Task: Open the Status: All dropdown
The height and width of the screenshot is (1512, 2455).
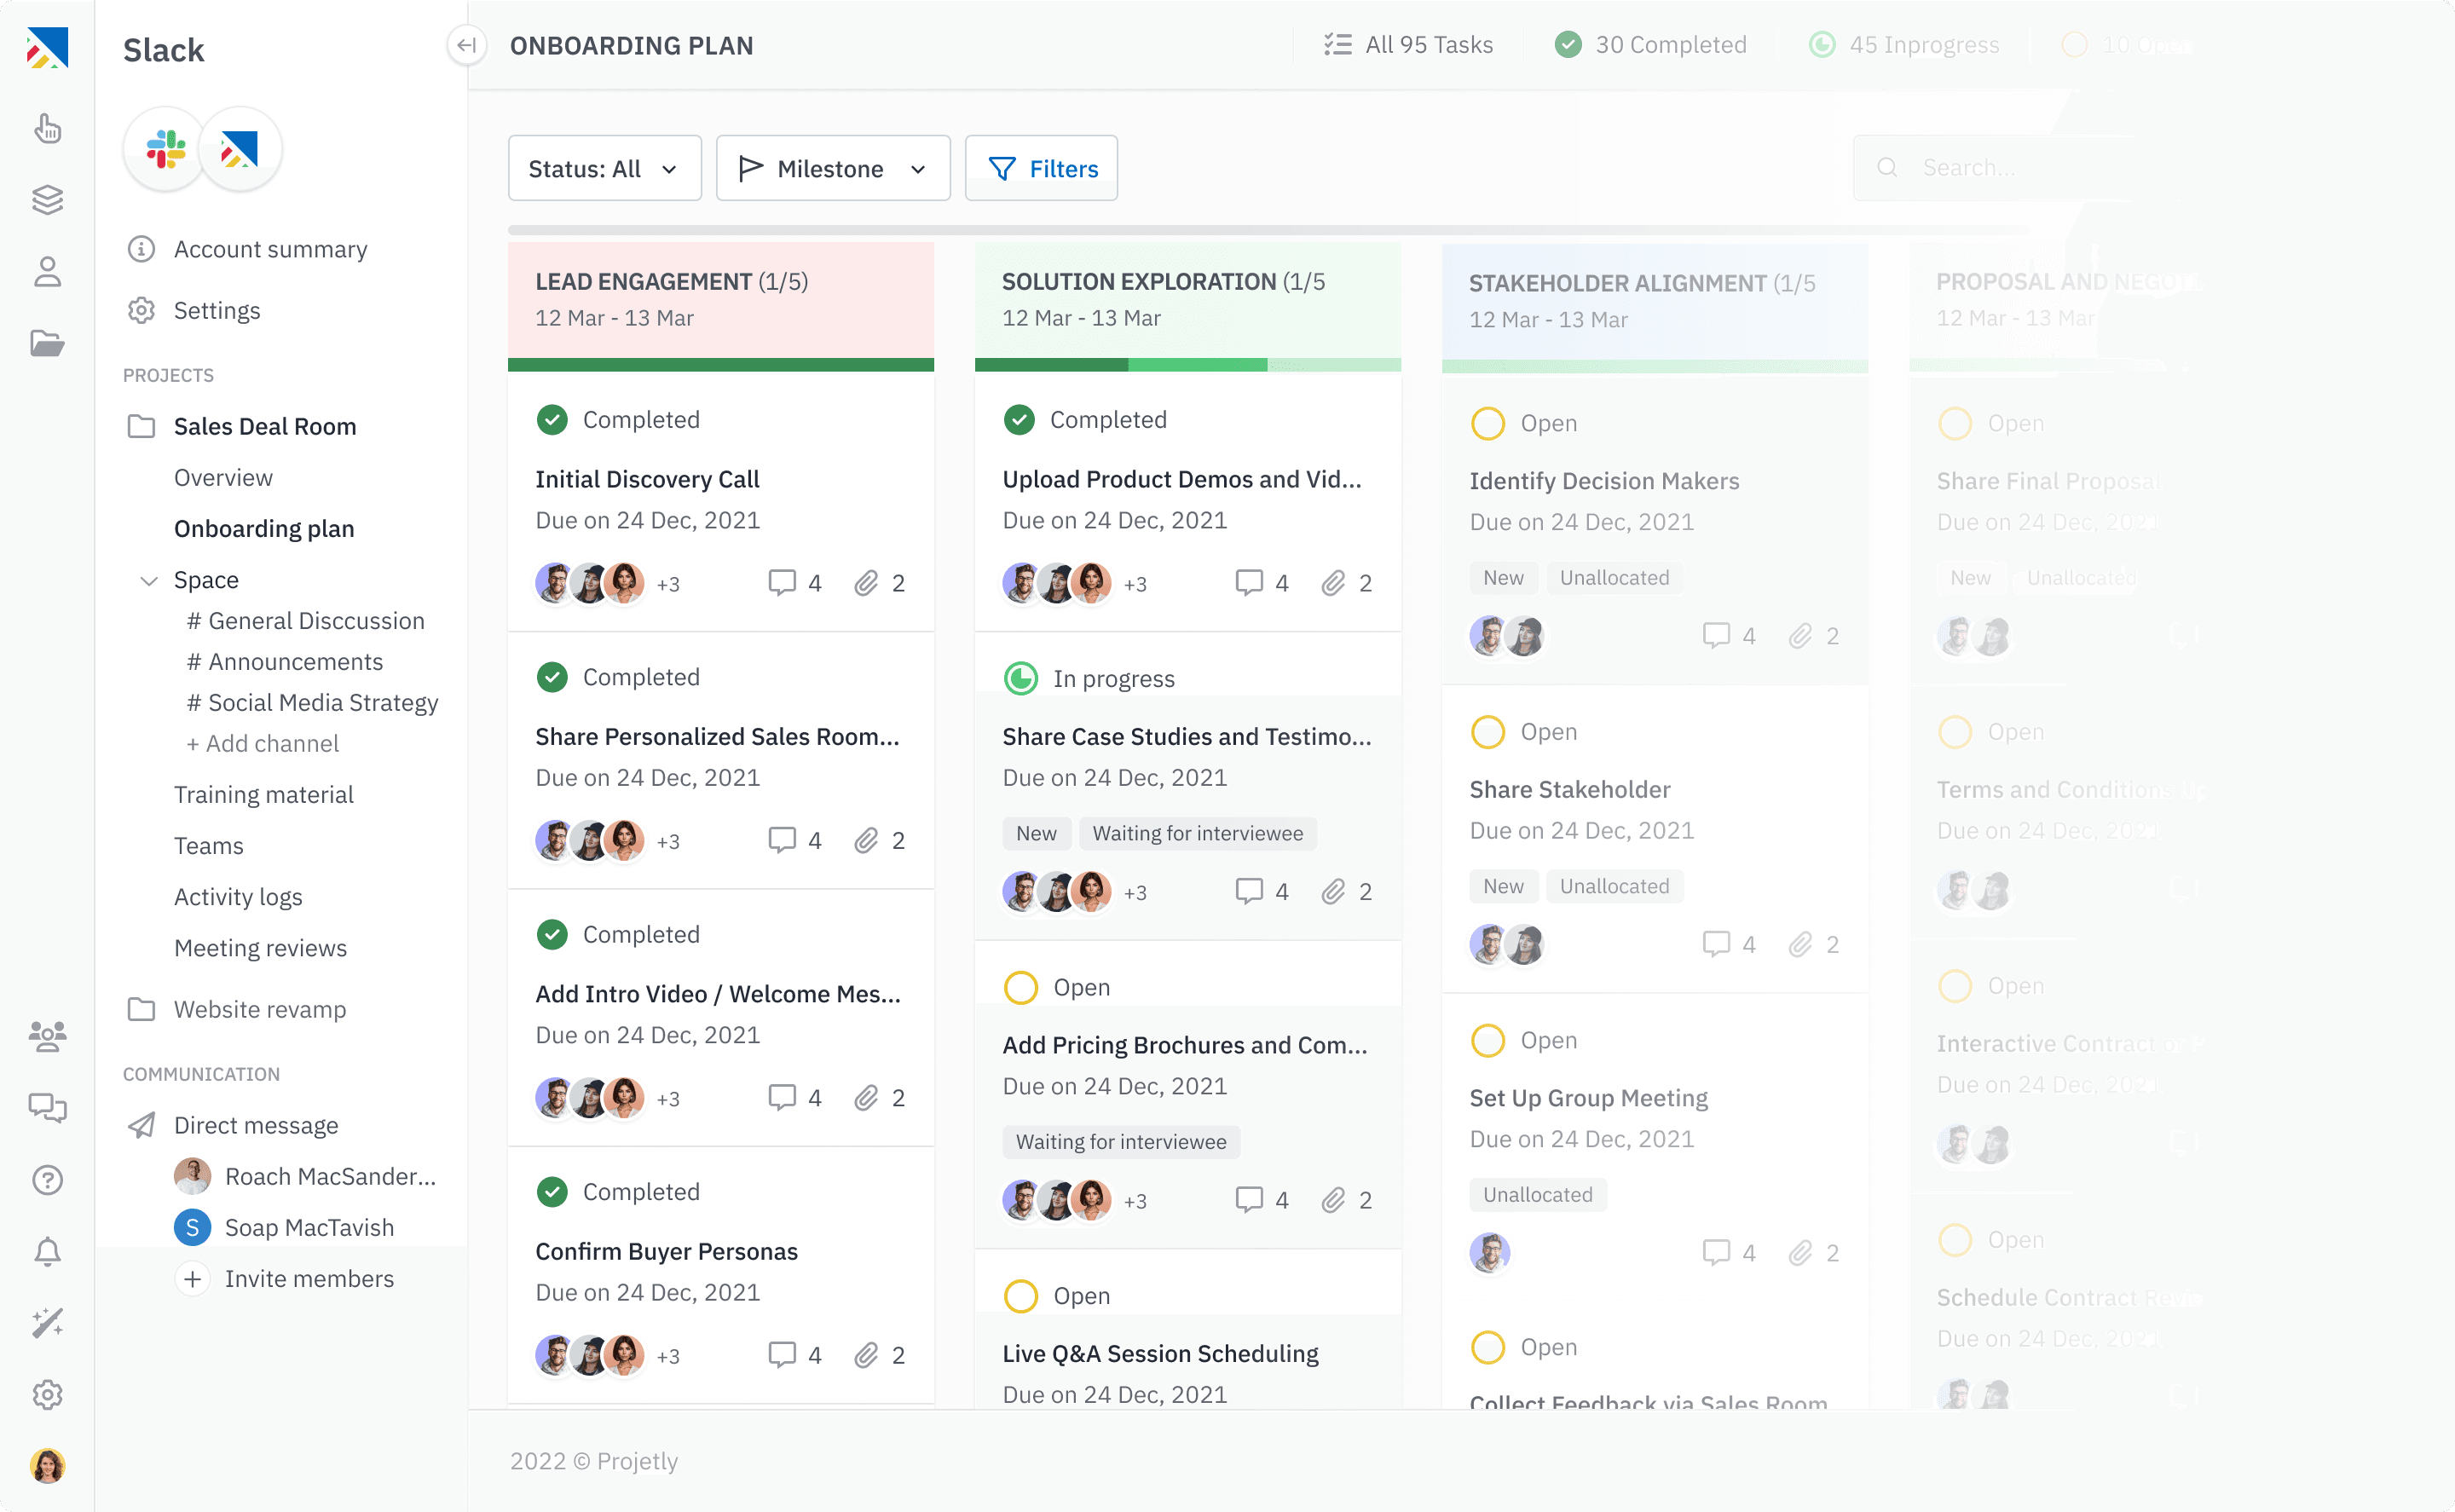Action: [x=604, y=169]
